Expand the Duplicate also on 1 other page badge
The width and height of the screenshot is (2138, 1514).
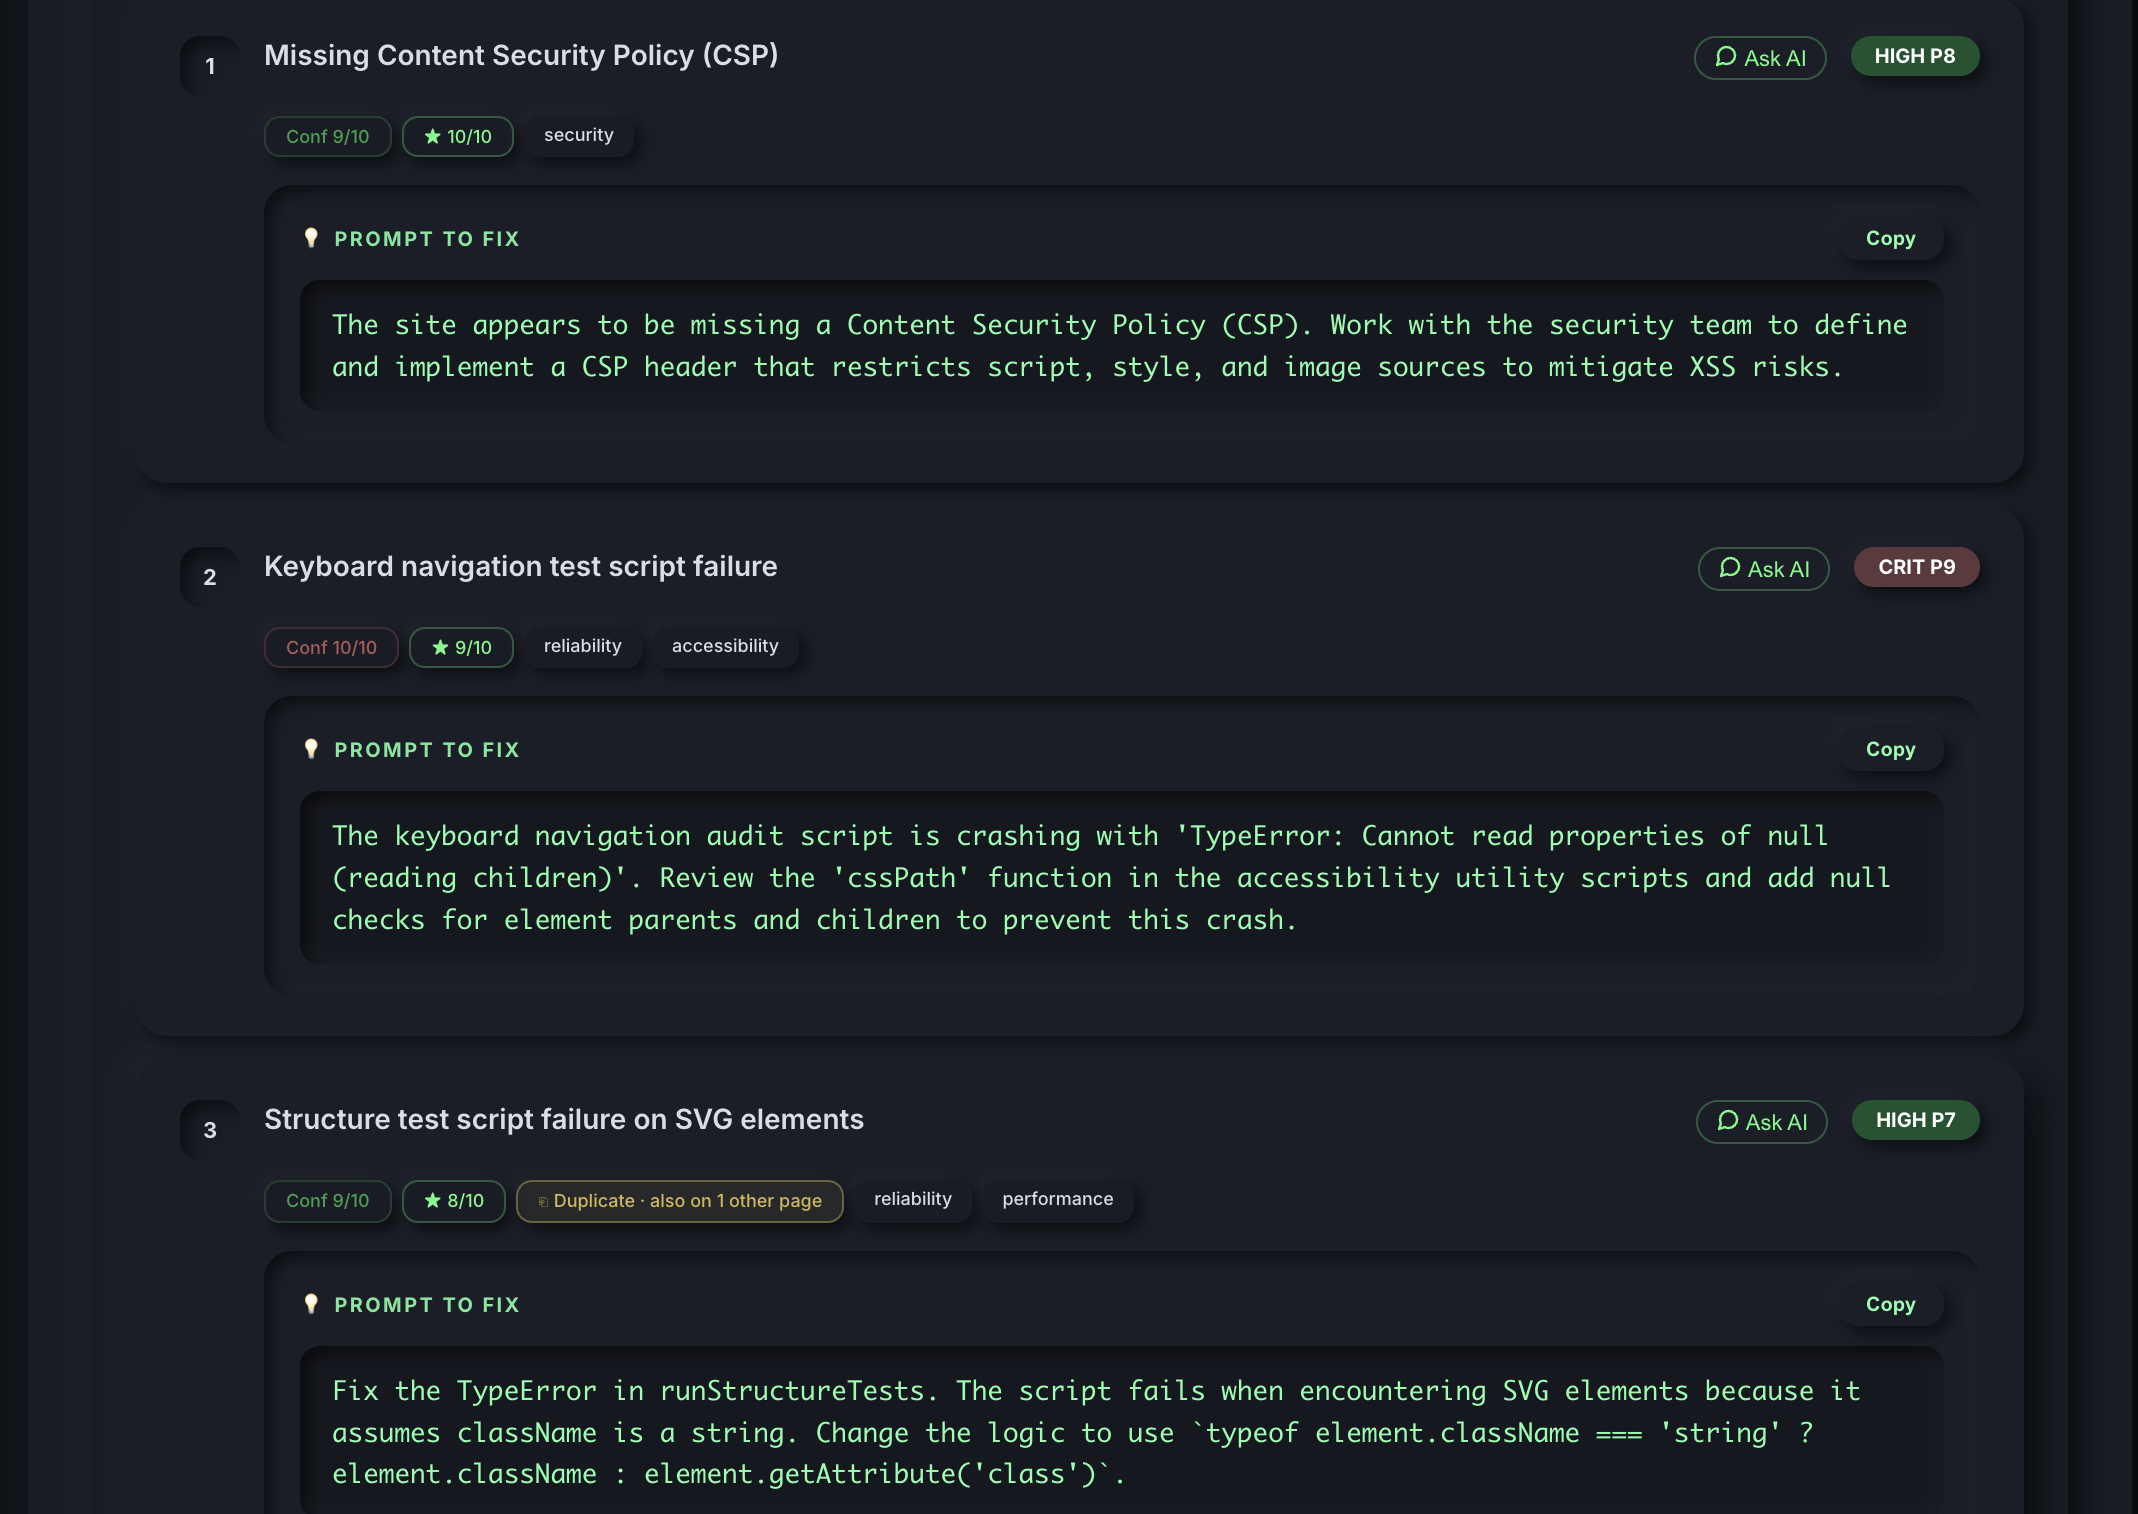tap(679, 1200)
